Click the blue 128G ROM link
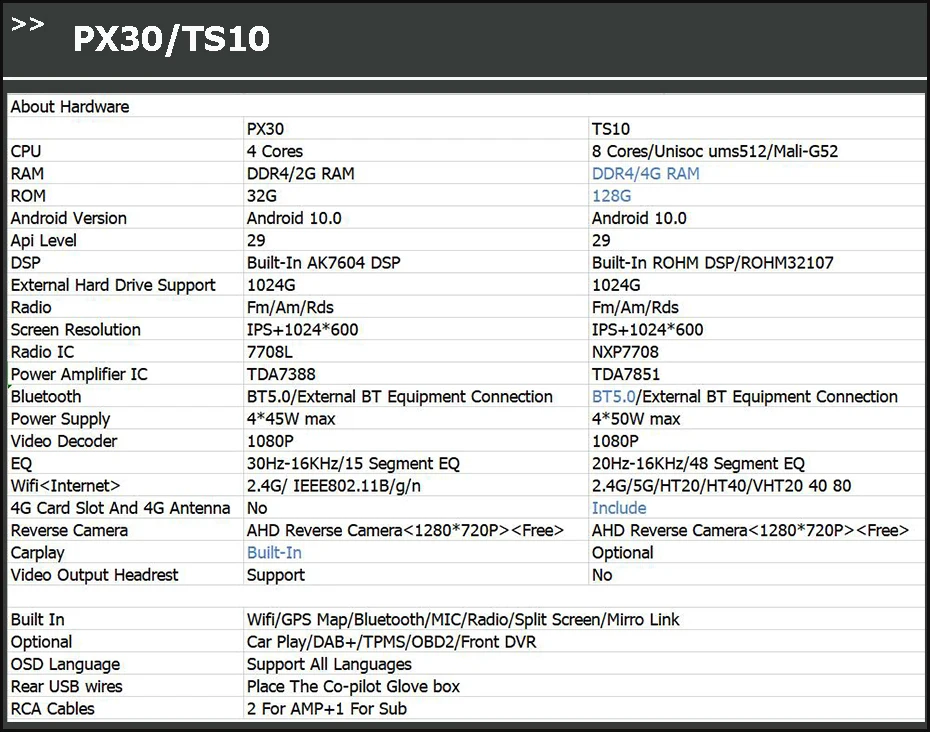The image size is (930, 732). pyautogui.click(x=611, y=196)
